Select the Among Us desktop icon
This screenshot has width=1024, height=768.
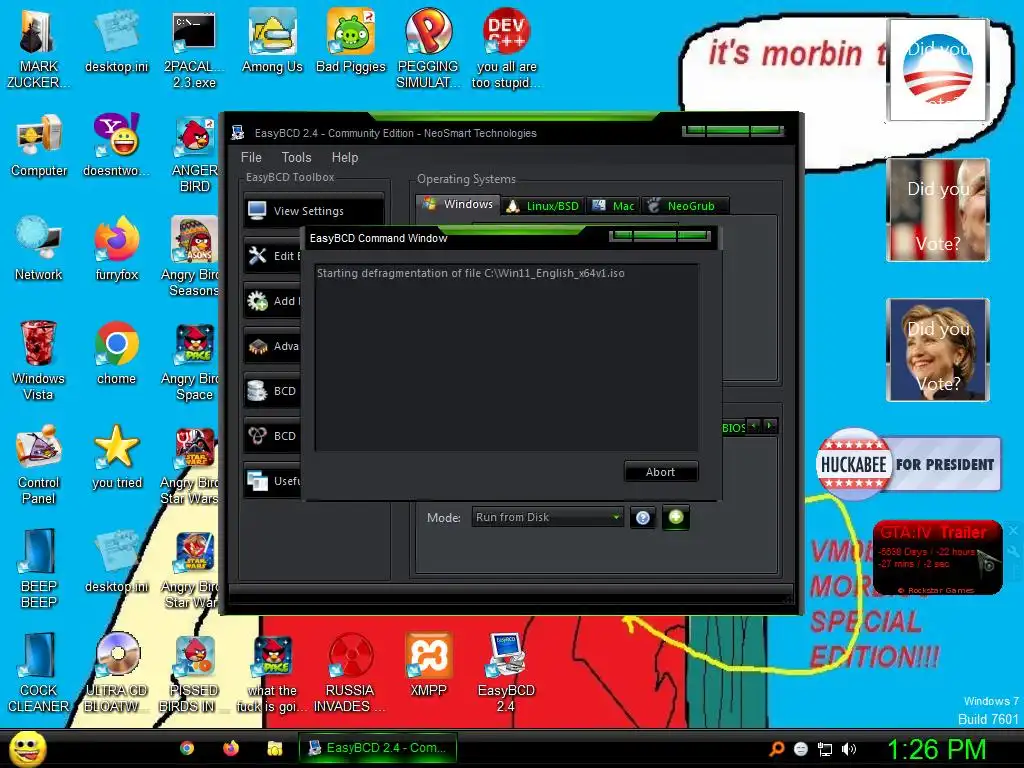(272, 40)
